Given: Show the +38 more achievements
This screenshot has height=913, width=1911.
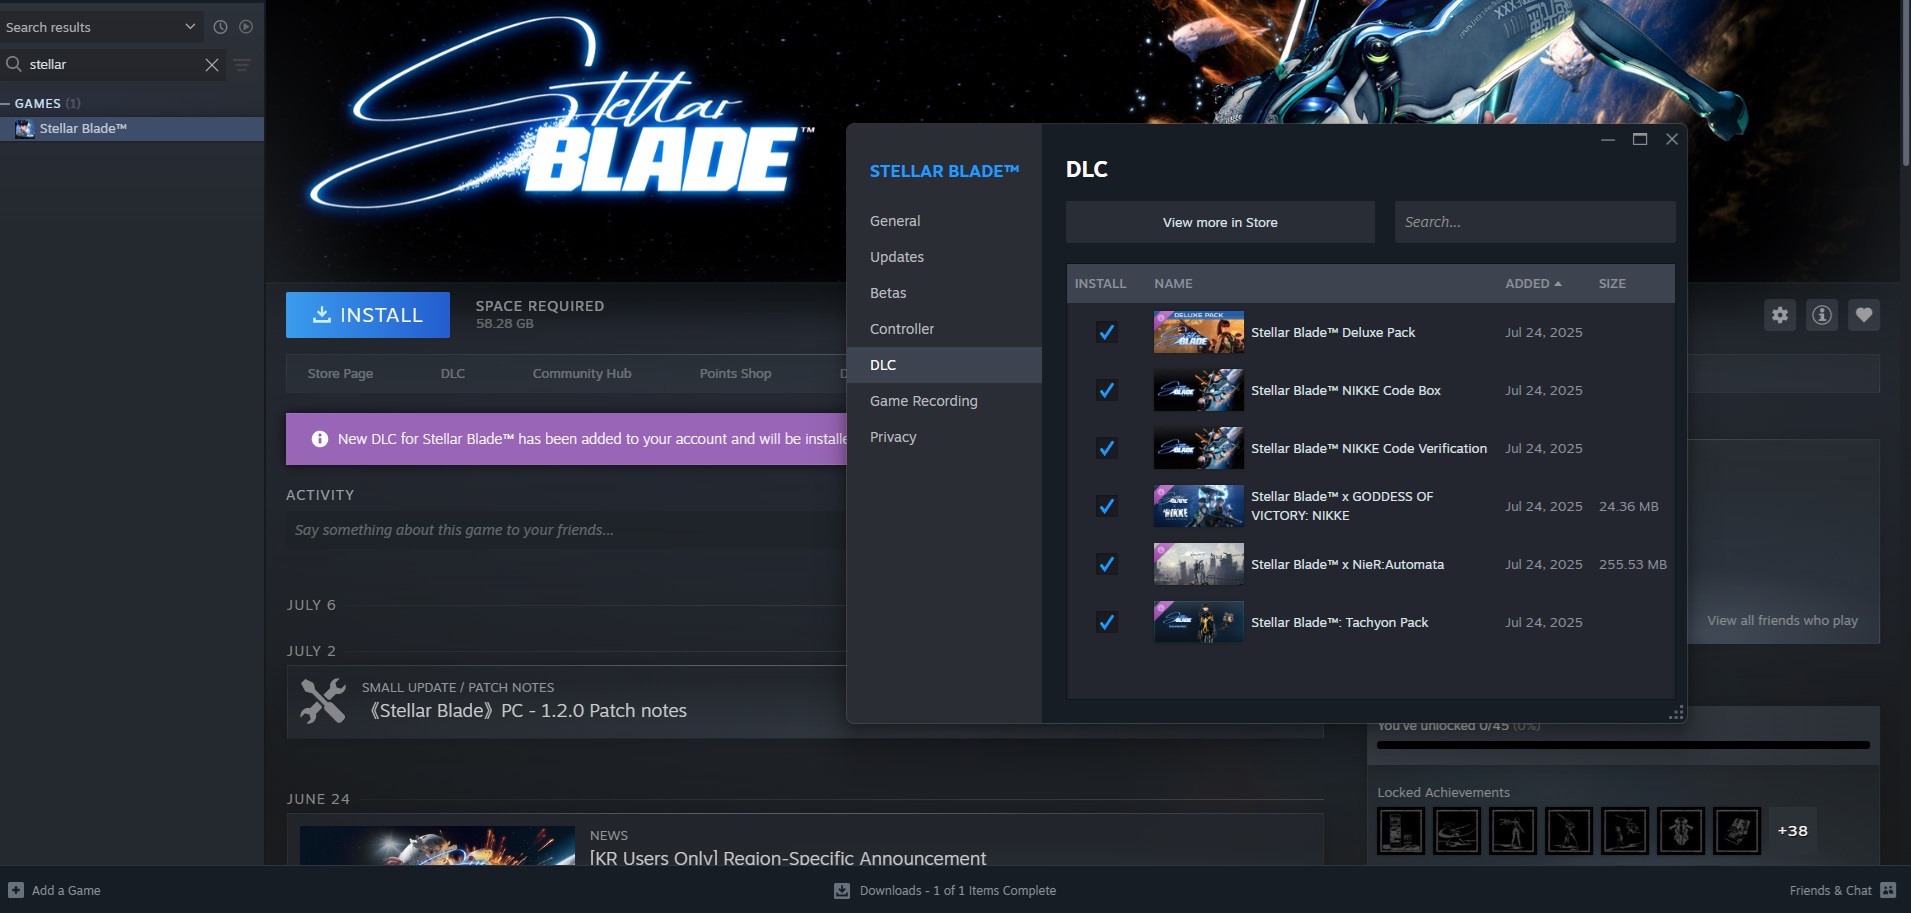Looking at the screenshot, I should pos(1793,830).
